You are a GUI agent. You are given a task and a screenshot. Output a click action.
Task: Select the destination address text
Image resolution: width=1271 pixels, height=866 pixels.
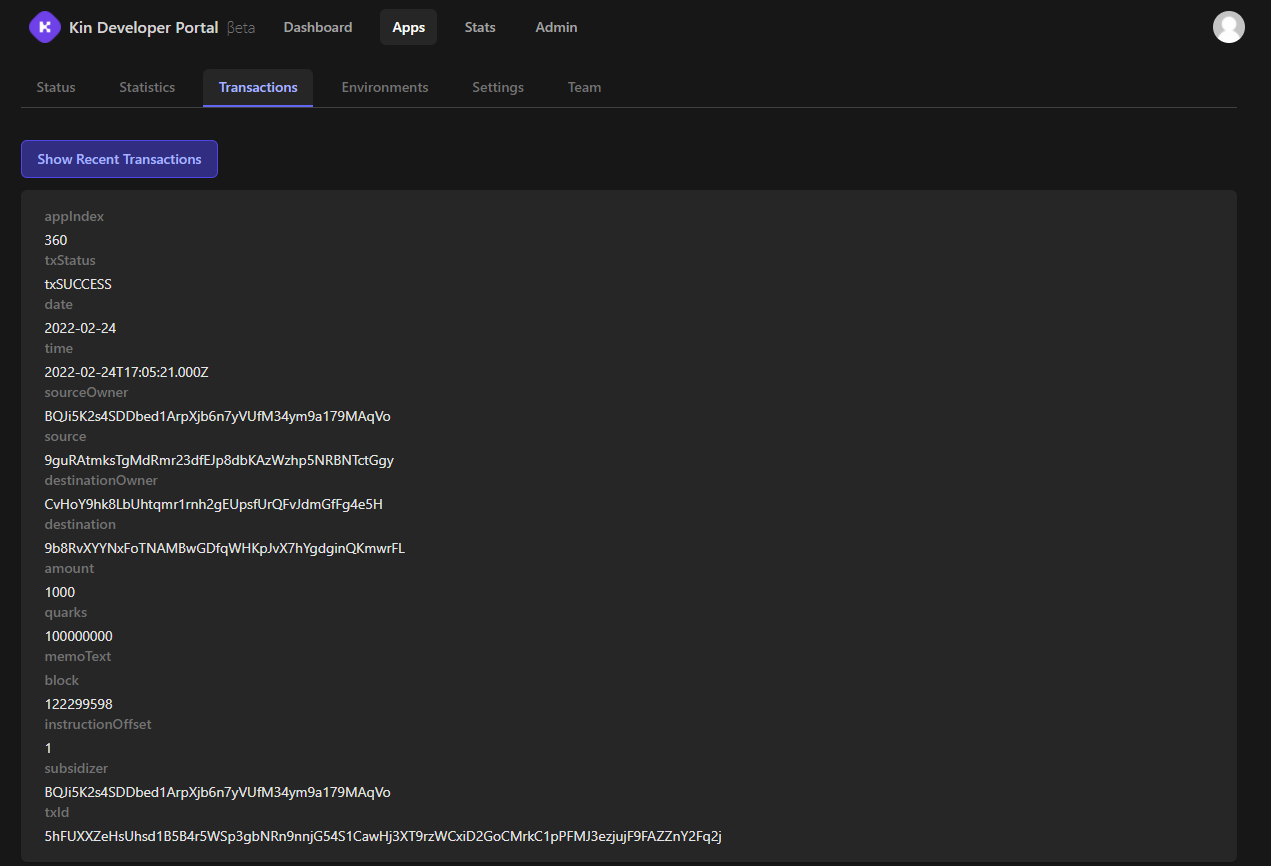coord(224,547)
